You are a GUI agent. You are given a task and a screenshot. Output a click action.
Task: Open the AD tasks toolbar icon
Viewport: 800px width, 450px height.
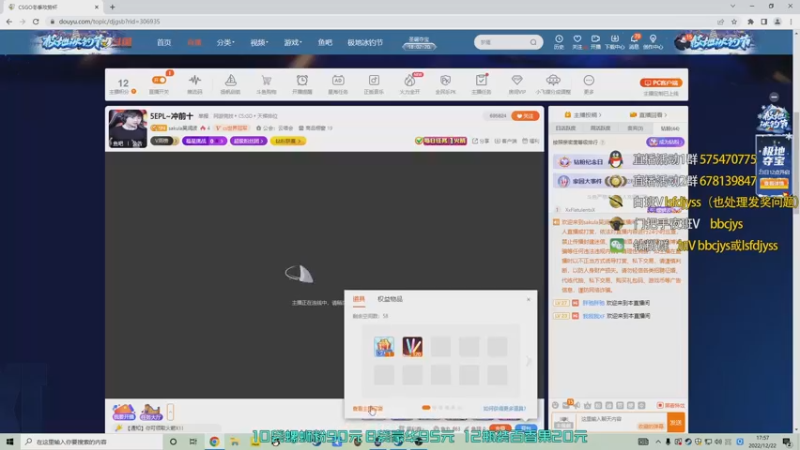[338, 84]
